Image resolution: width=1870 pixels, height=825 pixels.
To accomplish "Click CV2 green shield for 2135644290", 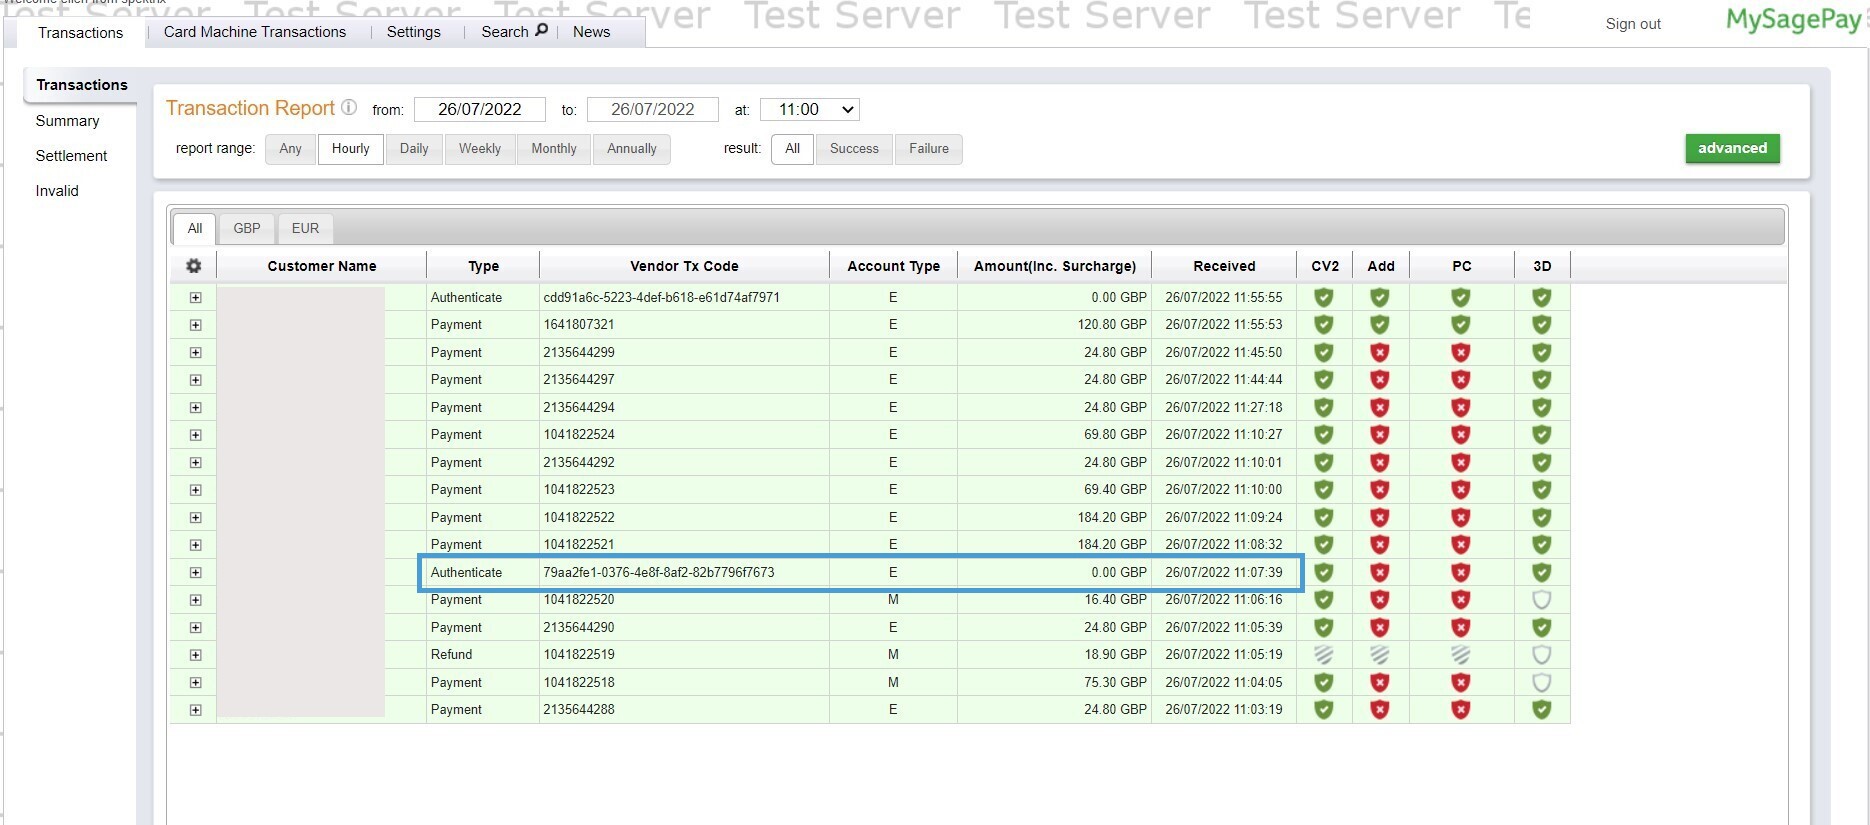I will coord(1324,627).
